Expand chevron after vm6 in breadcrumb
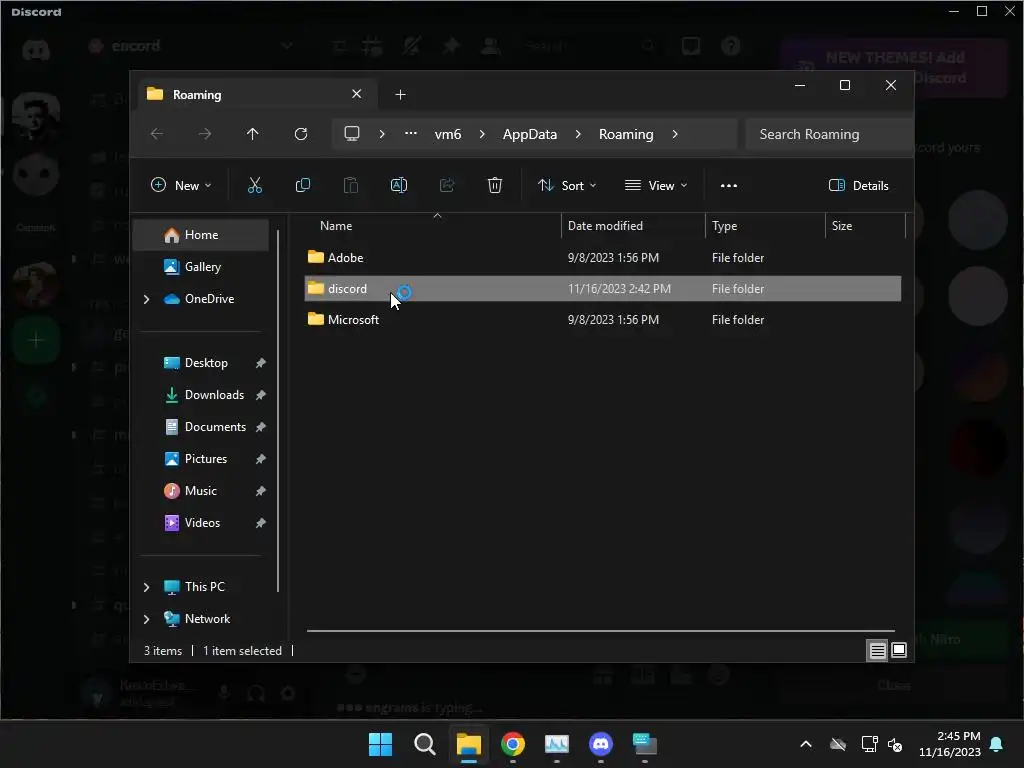 482,134
